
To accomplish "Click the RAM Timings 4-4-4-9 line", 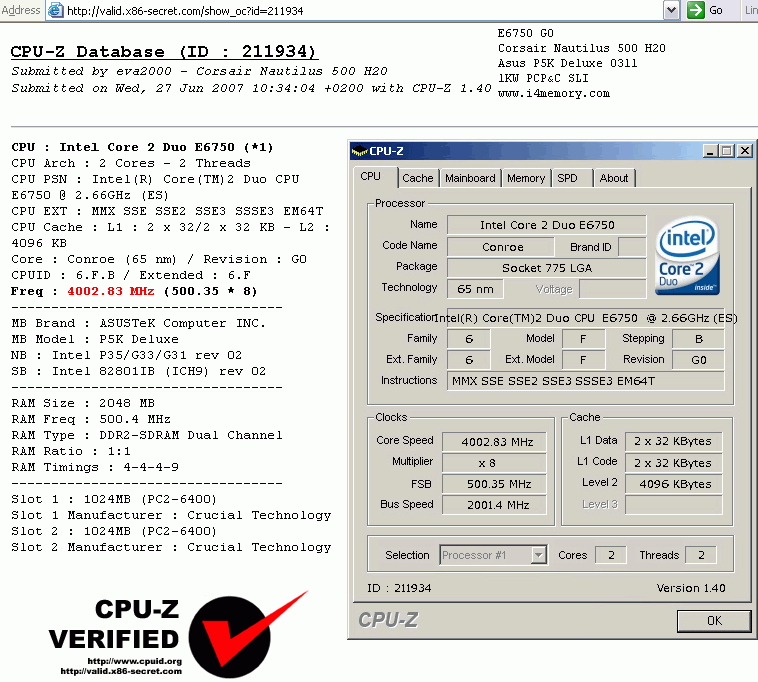I will tap(95, 467).
